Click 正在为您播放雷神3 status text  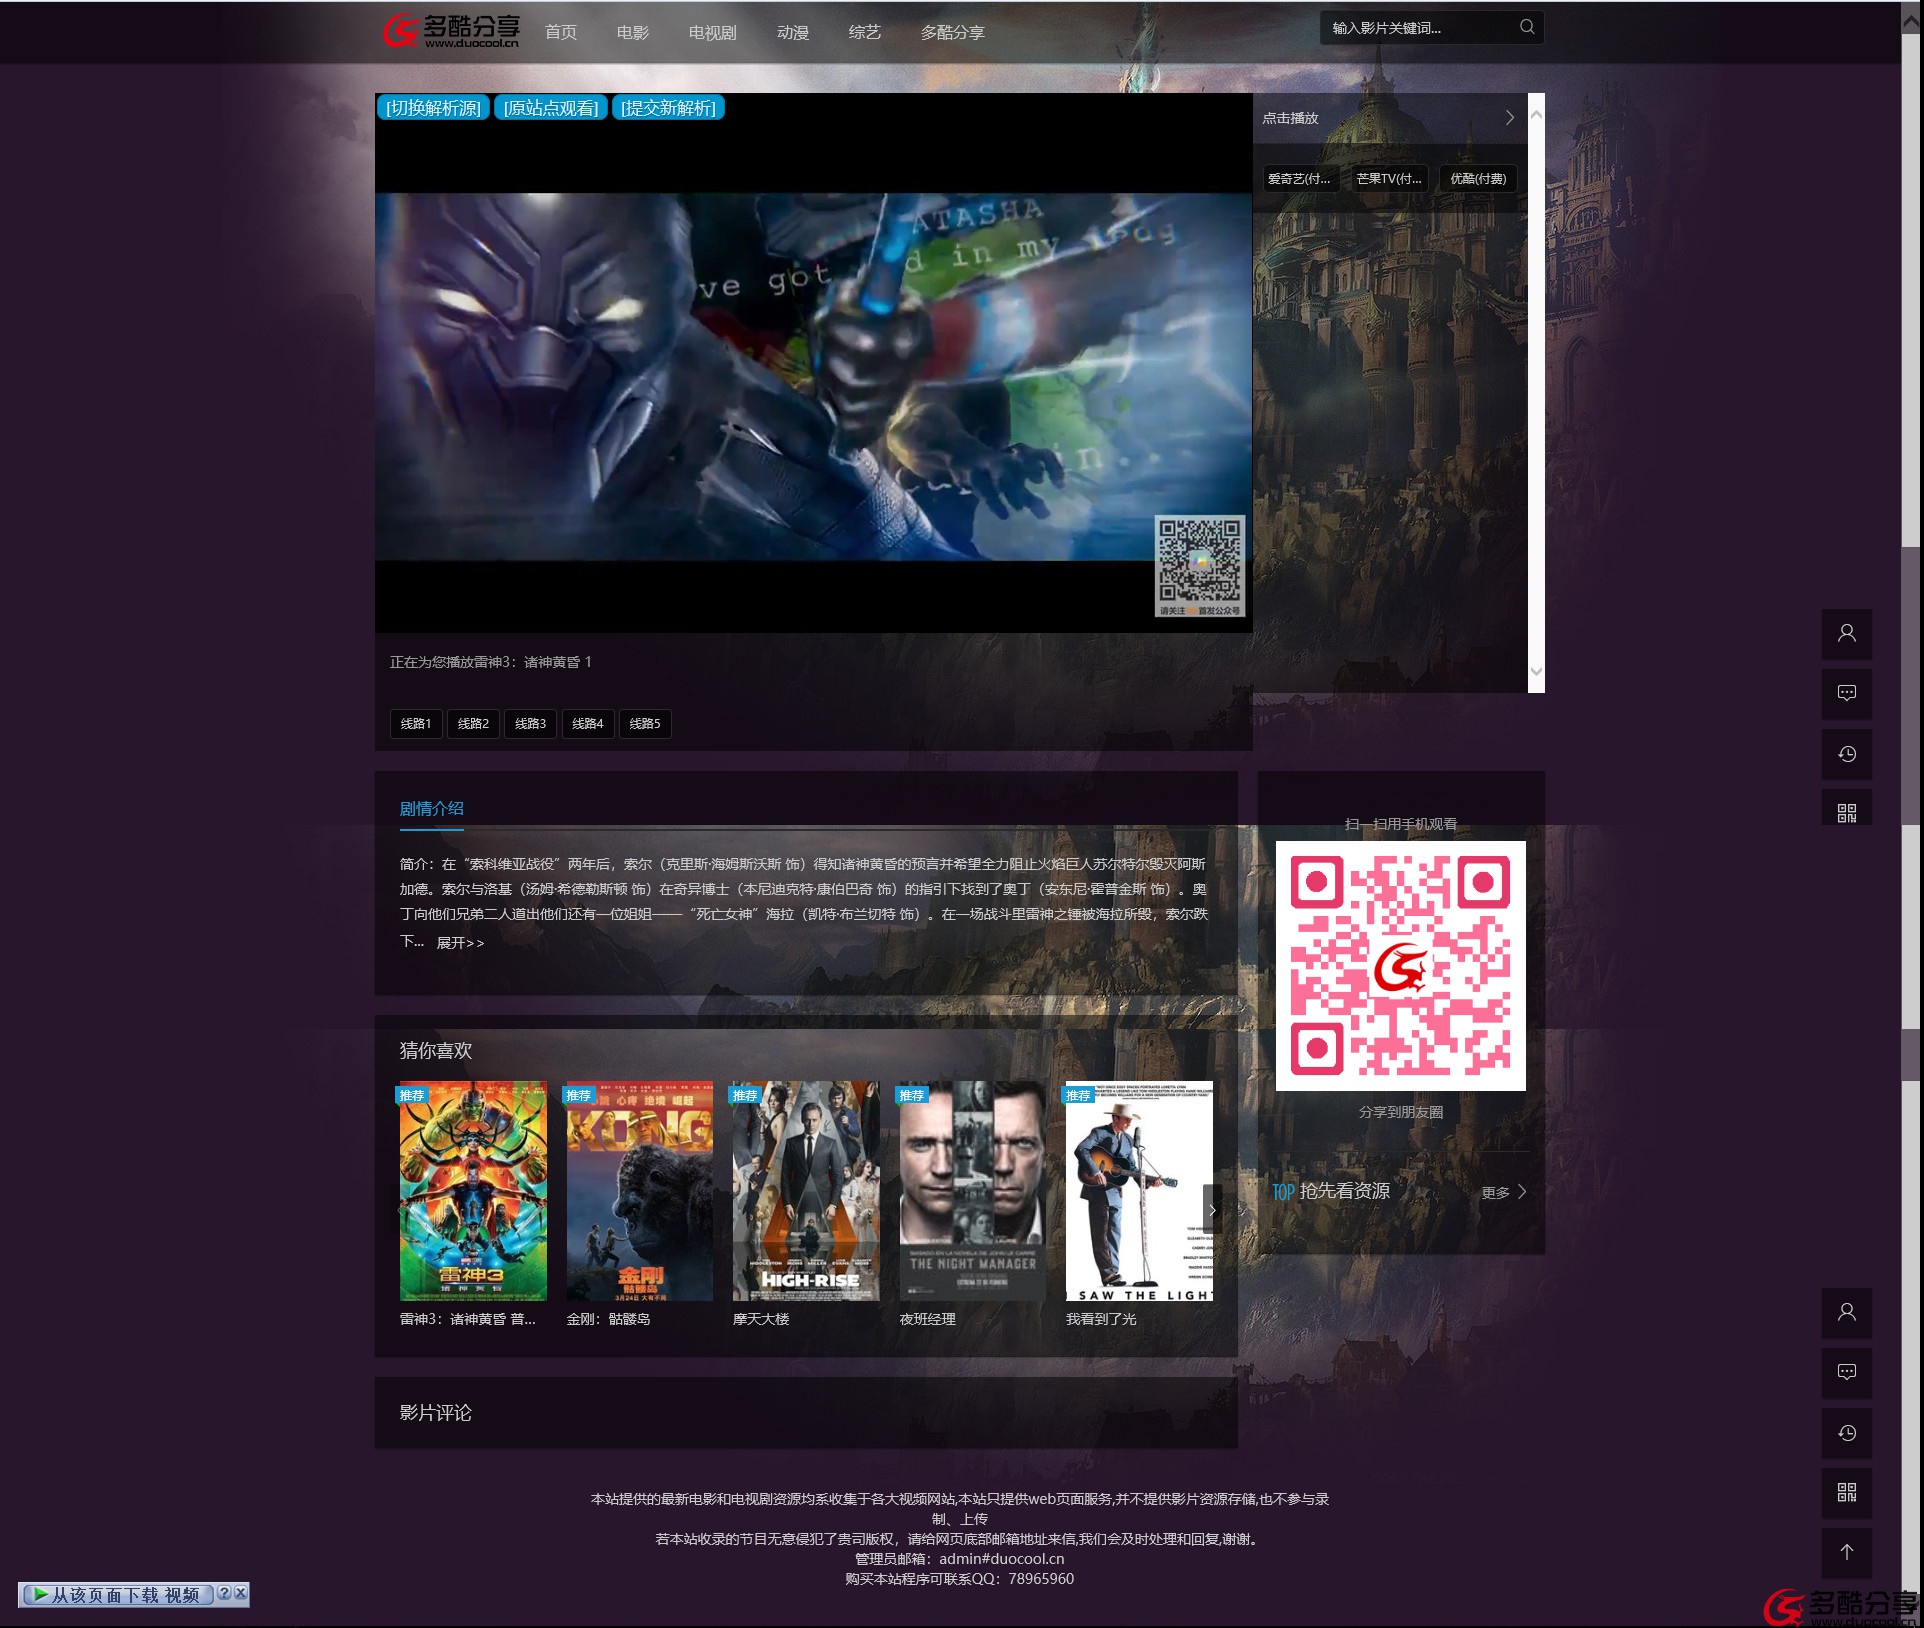pyautogui.click(x=490, y=662)
